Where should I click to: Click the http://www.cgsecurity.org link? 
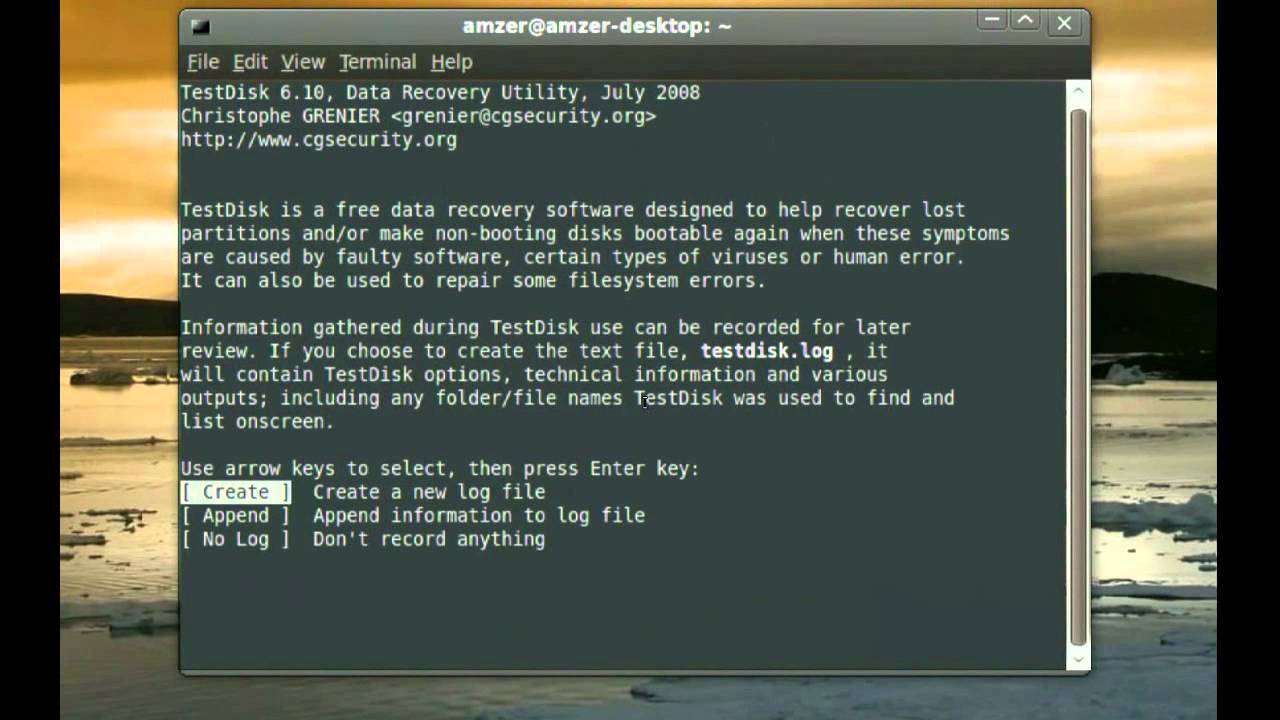click(319, 140)
